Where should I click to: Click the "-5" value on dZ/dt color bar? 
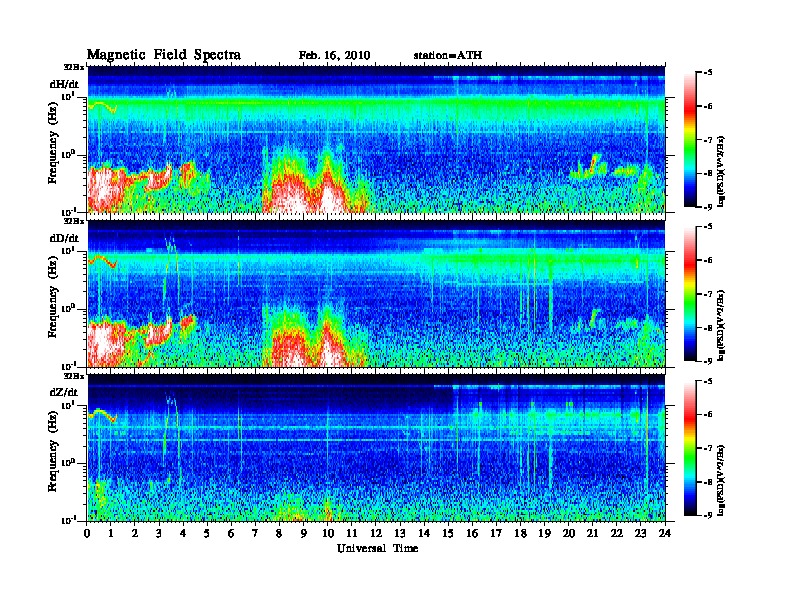click(x=708, y=381)
